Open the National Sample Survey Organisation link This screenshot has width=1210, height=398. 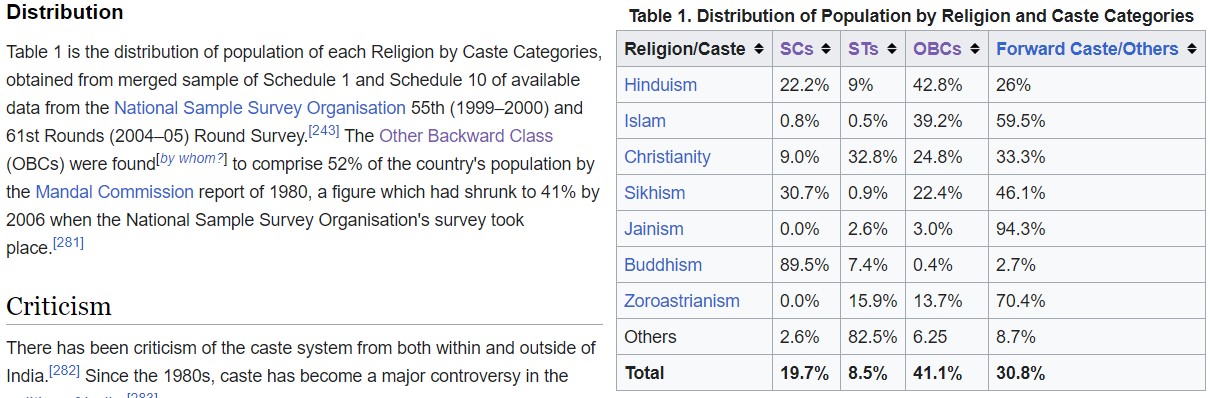[260, 108]
